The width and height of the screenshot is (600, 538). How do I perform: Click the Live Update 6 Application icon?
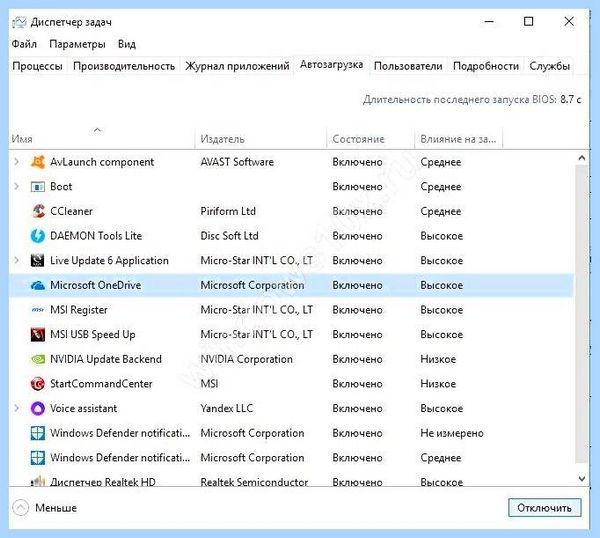point(38,261)
